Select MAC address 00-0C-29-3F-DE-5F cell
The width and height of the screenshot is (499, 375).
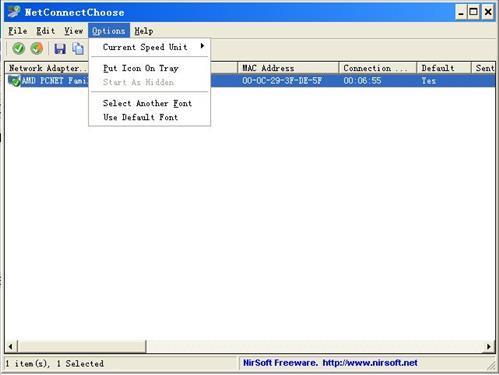click(282, 81)
